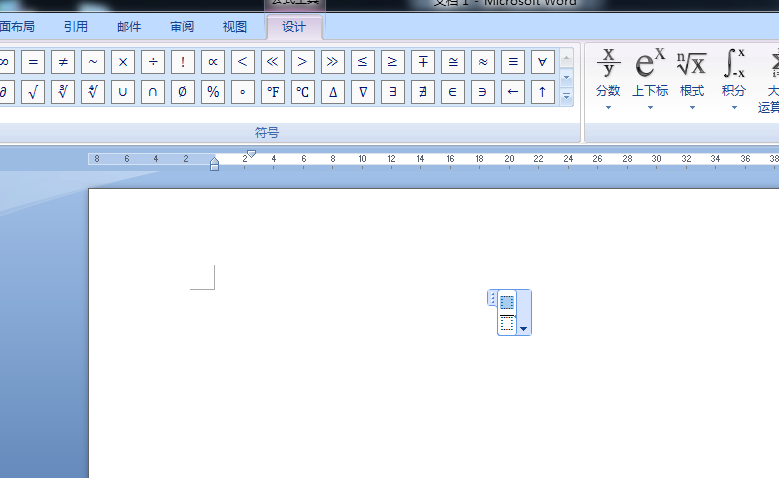Expand the symbols gallery with the More arrow

pyautogui.click(x=567, y=97)
